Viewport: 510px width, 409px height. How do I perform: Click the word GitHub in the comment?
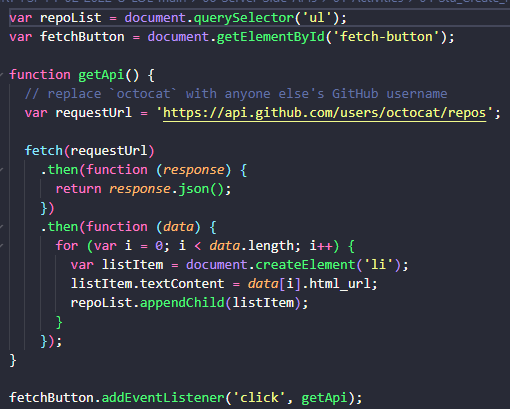355,94
